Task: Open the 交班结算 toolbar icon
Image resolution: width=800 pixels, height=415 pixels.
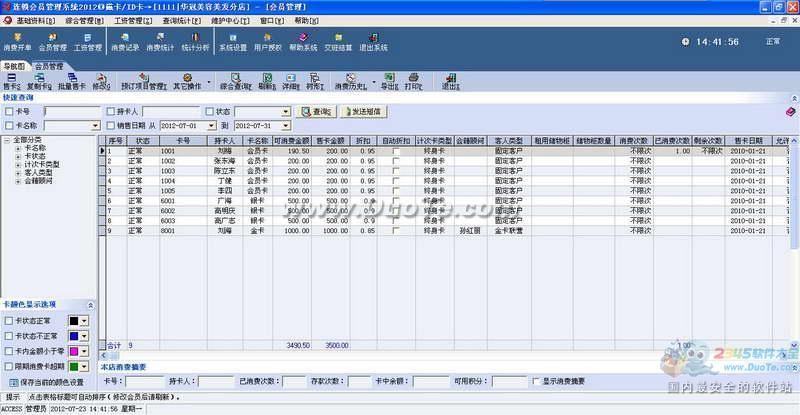Action: (x=338, y=42)
